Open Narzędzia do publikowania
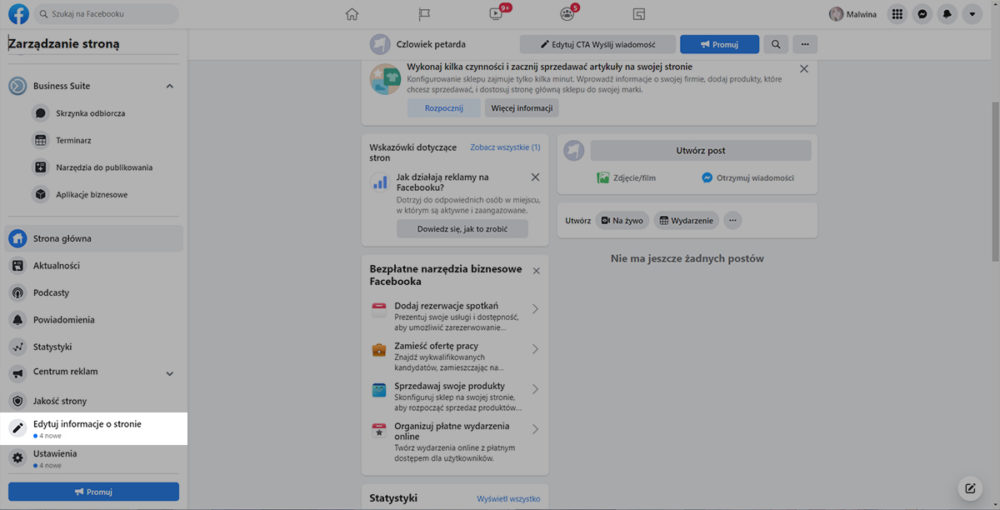 click(x=104, y=168)
